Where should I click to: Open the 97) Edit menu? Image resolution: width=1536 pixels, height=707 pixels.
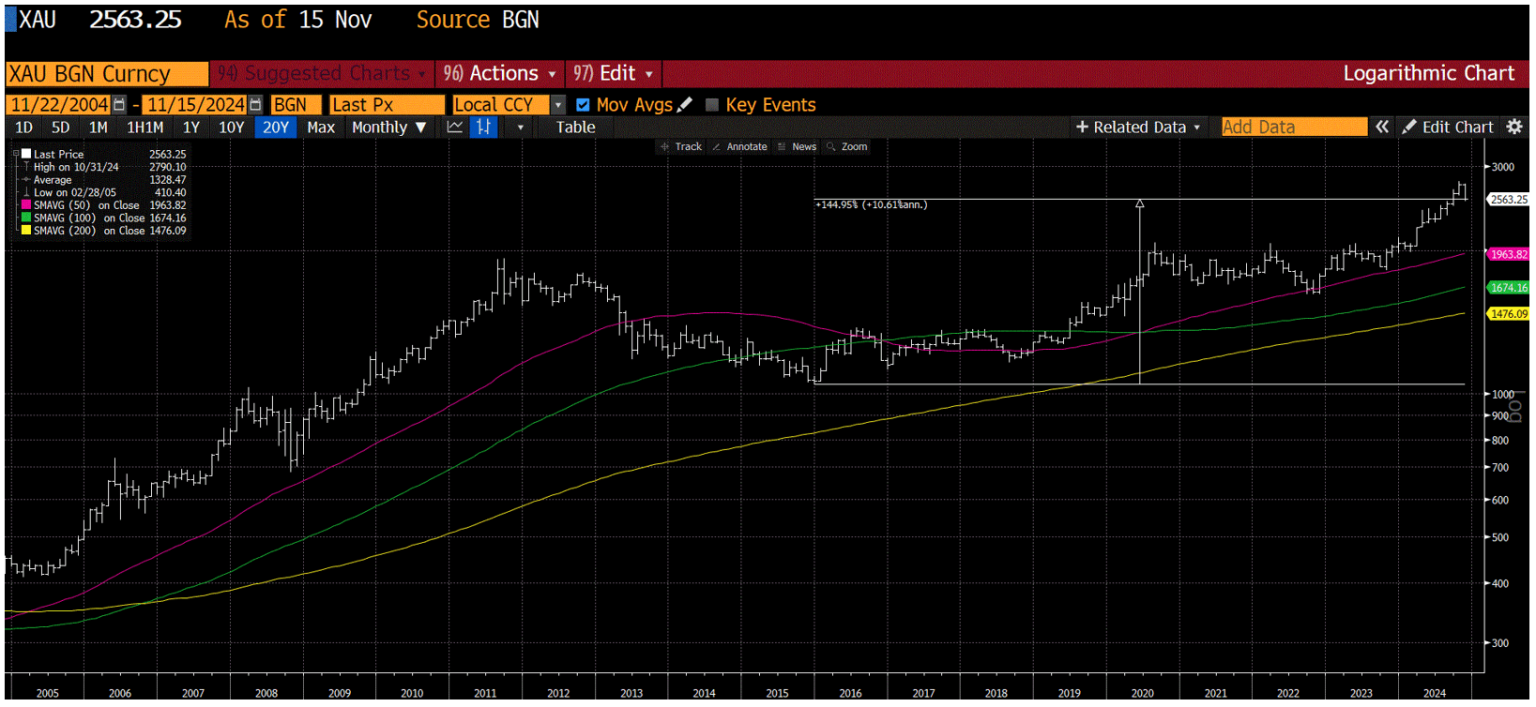tap(612, 73)
